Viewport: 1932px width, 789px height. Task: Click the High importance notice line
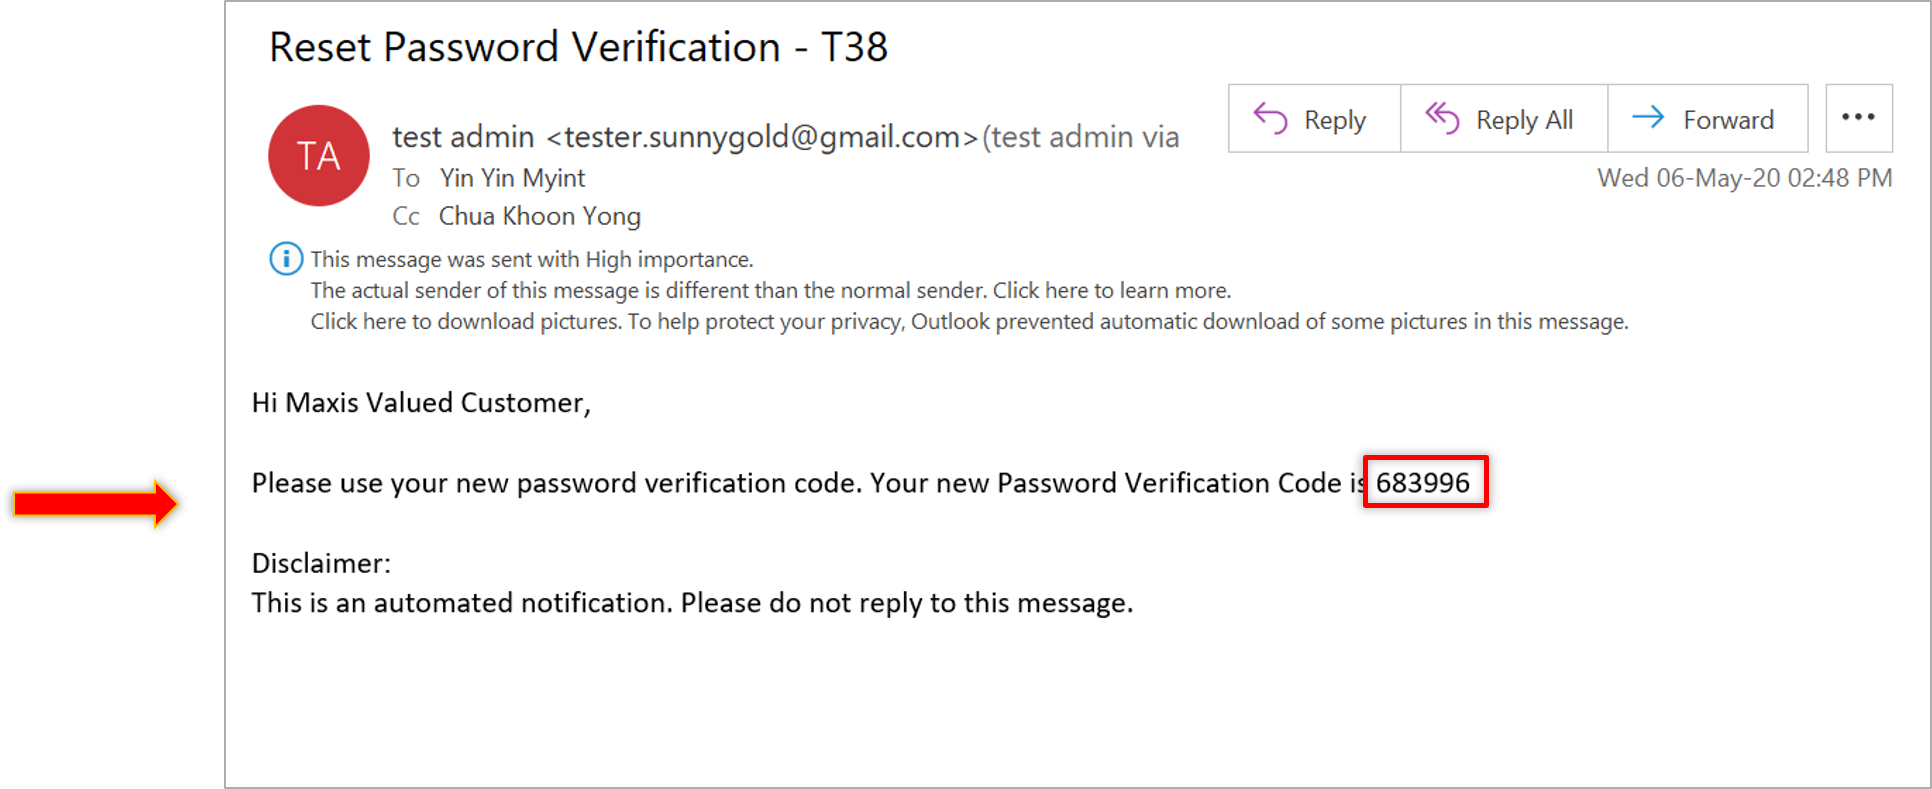click(x=531, y=260)
